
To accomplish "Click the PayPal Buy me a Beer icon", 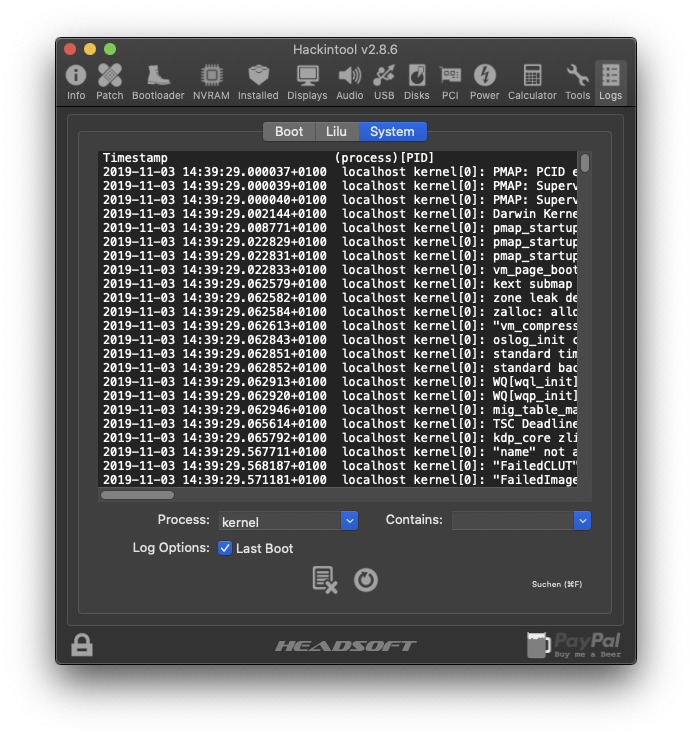I will pos(574,645).
